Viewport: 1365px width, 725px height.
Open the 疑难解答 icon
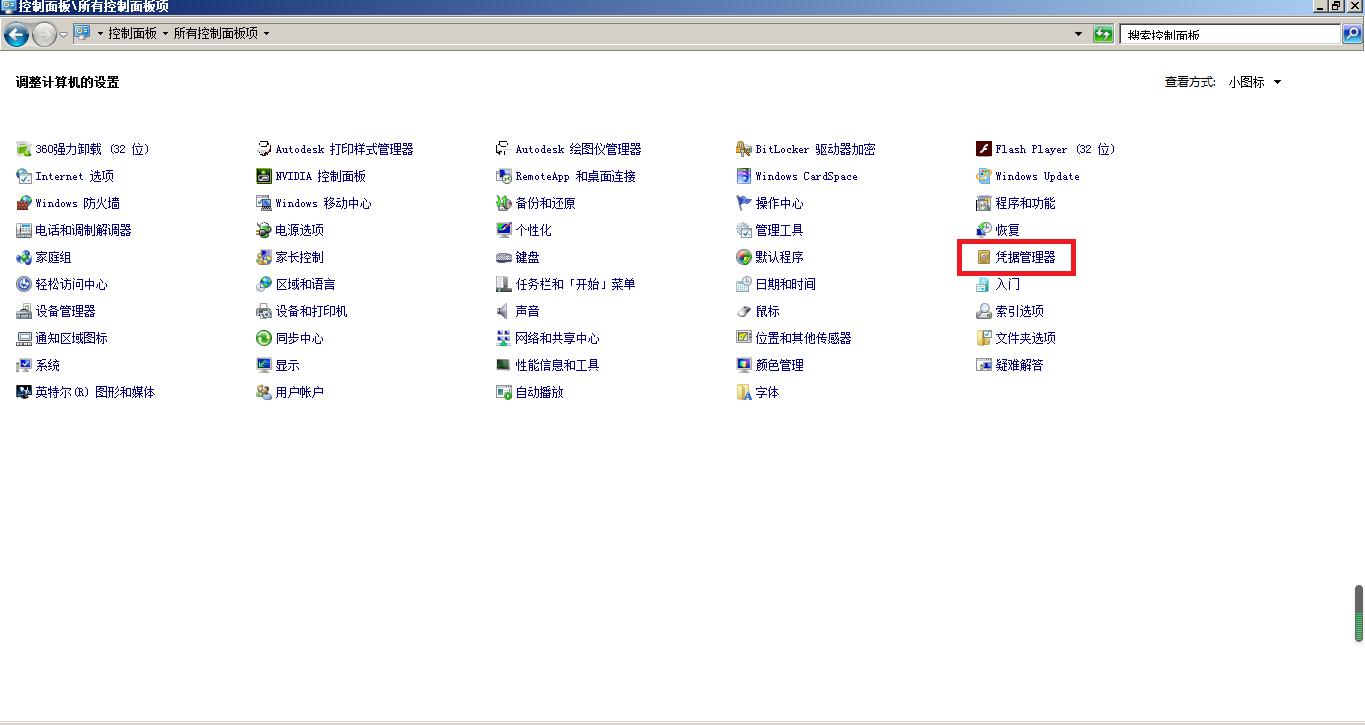tap(984, 365)
